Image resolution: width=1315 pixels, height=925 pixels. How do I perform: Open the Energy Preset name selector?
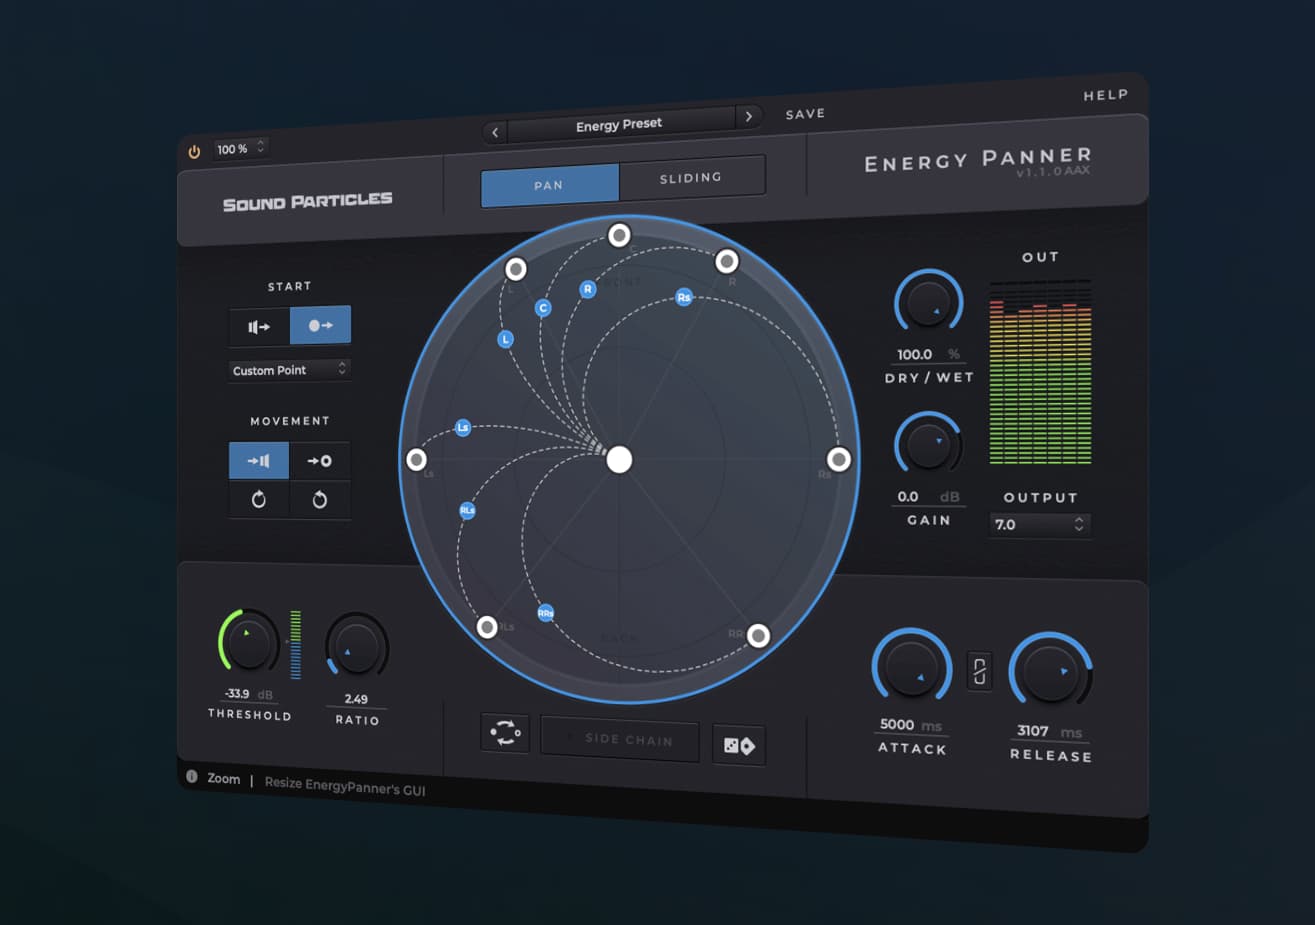(x=620, y=124)
